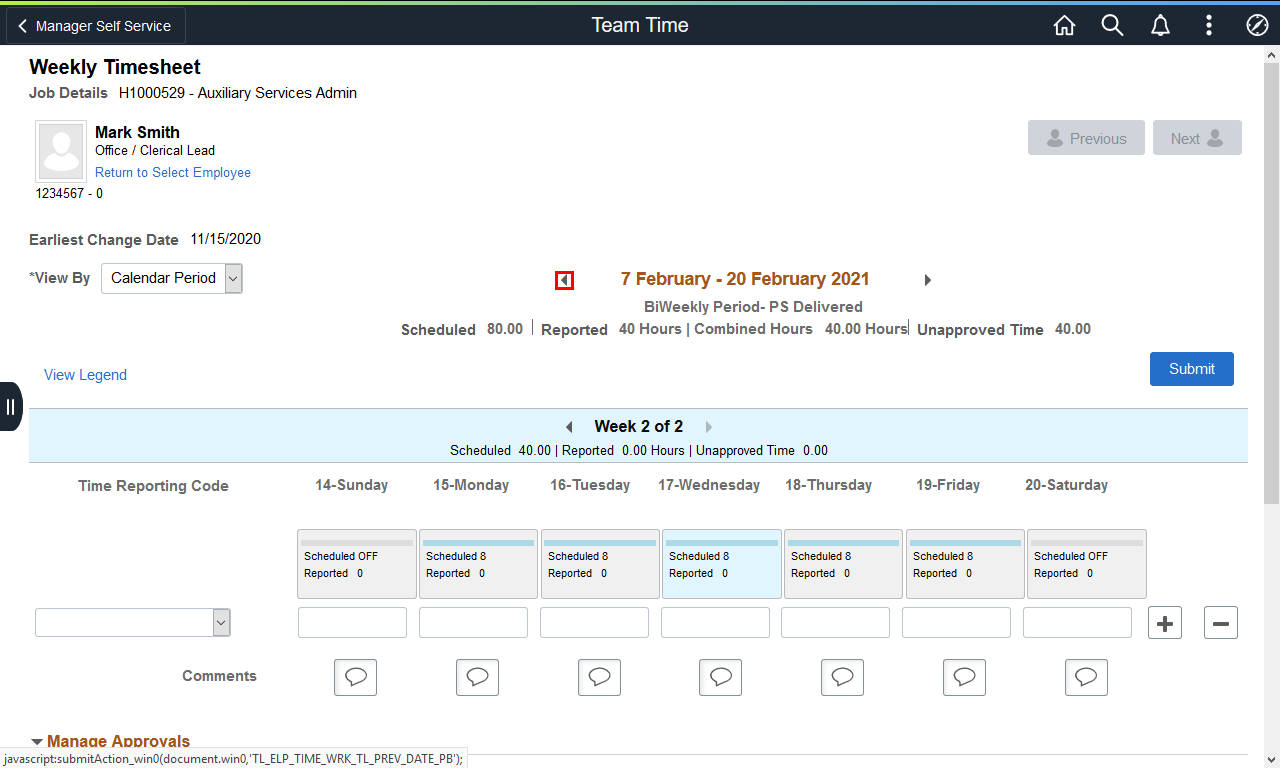Click the employee ID 1234567 - 0
1280x768 pixels.
[69, 194]
